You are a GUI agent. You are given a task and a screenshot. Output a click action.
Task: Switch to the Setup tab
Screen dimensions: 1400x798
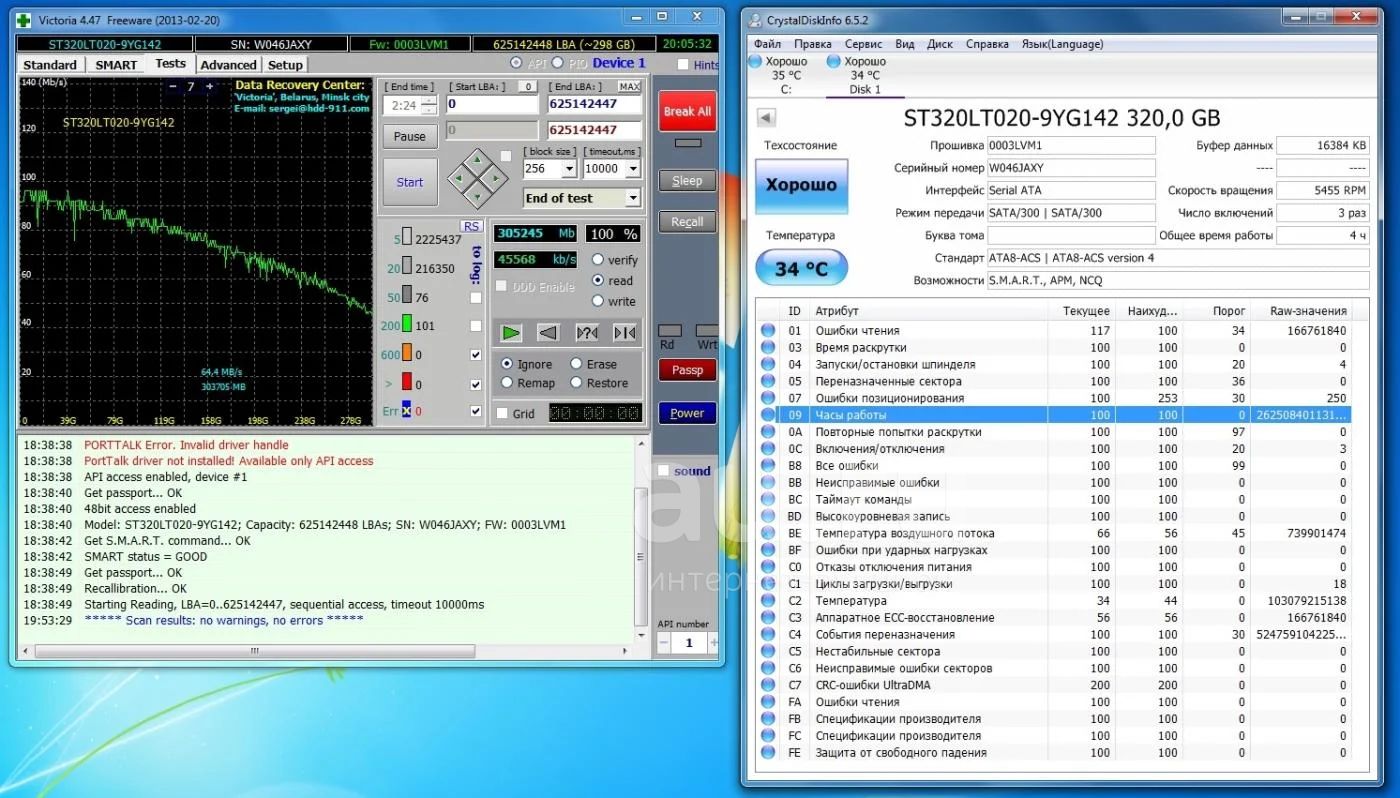click(x=285, y=65)
